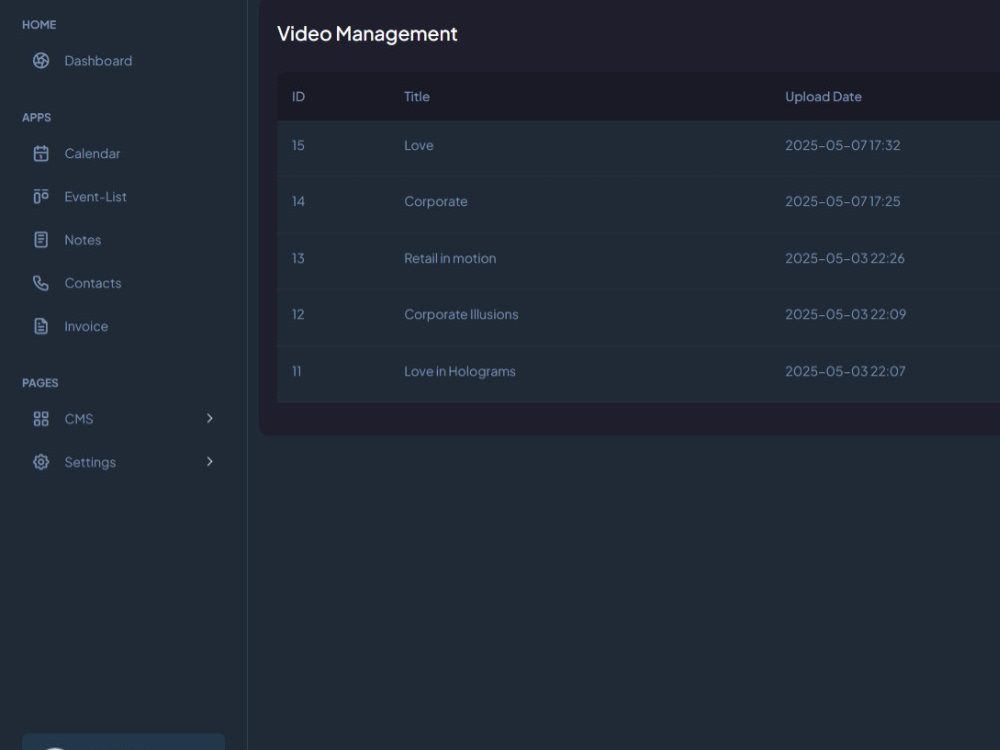This screenshot has width=1000, height=750.
Task: Select the Retail in motion video title
Action: 450,258
